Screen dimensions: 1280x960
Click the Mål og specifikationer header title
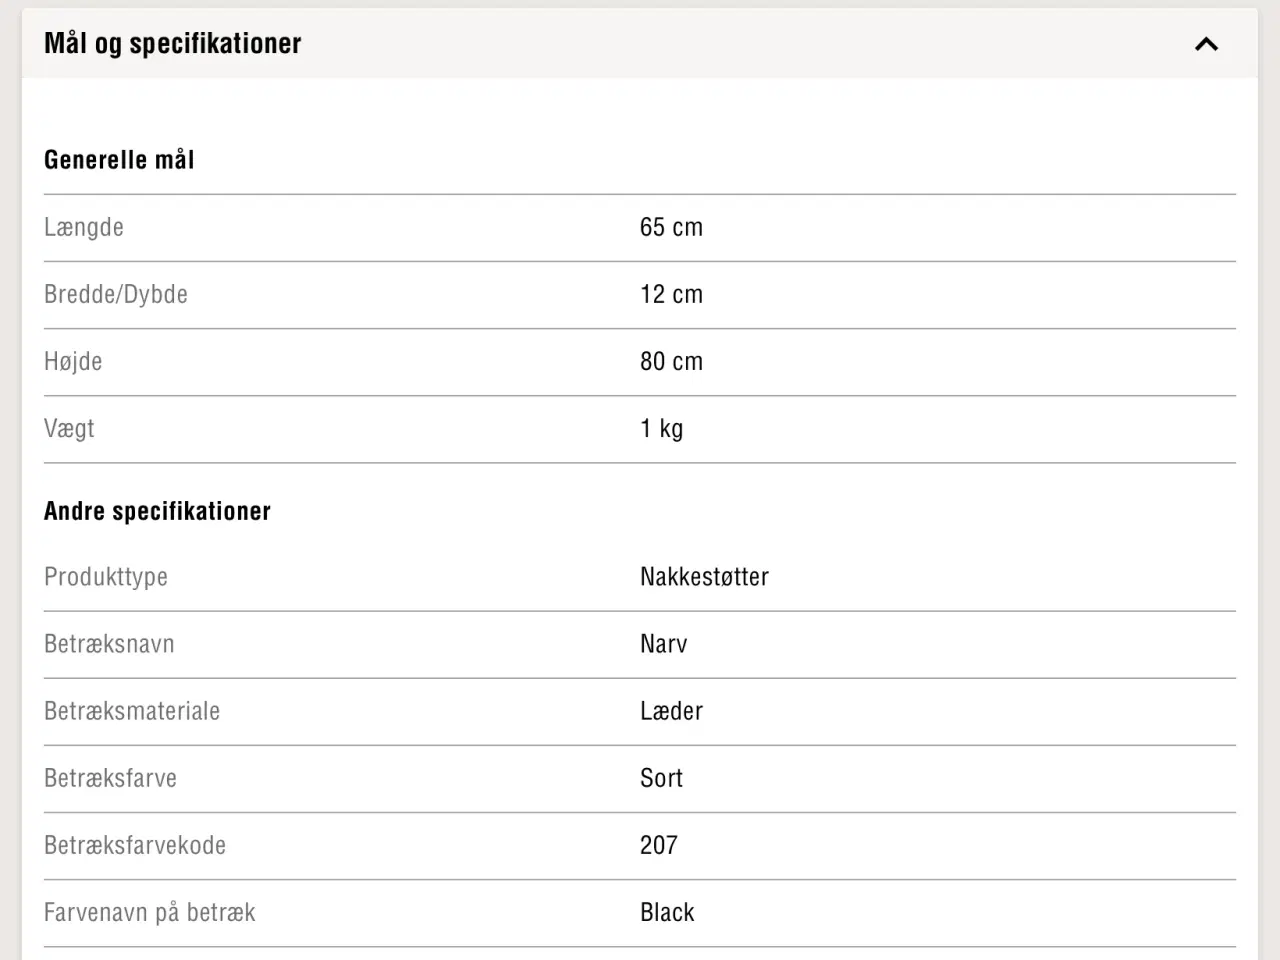point(173,43)
